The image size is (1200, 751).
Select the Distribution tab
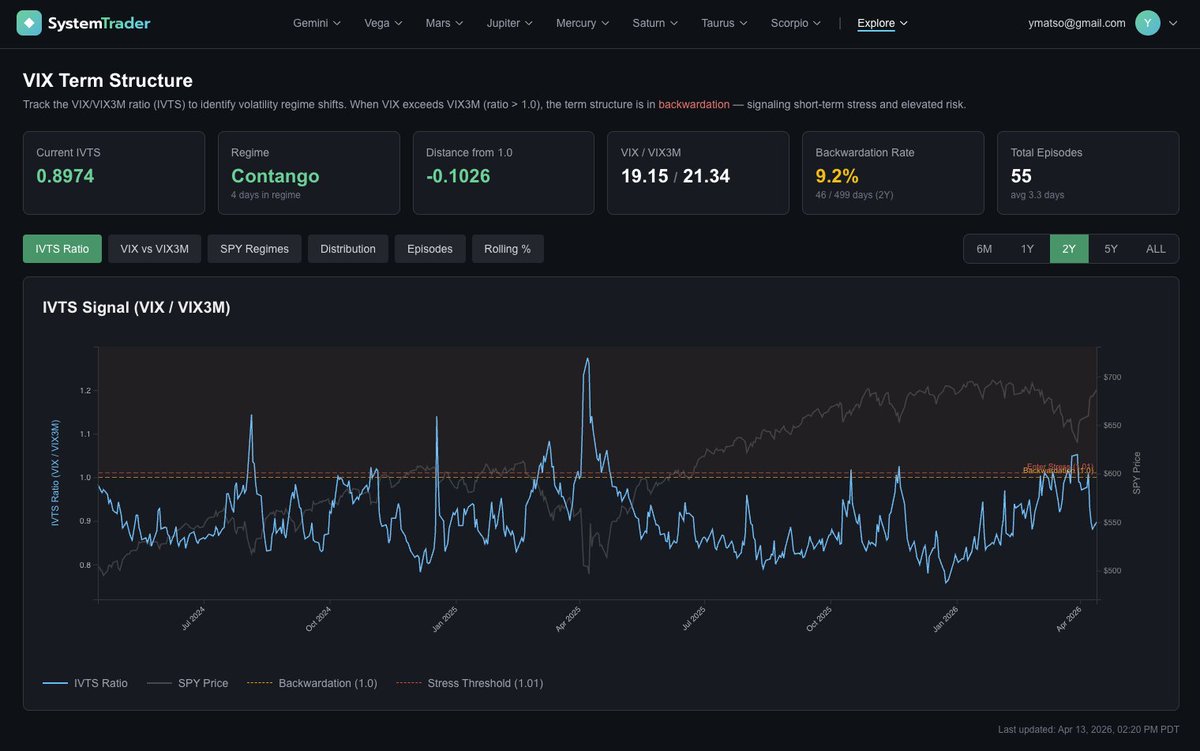coord(347,248)
